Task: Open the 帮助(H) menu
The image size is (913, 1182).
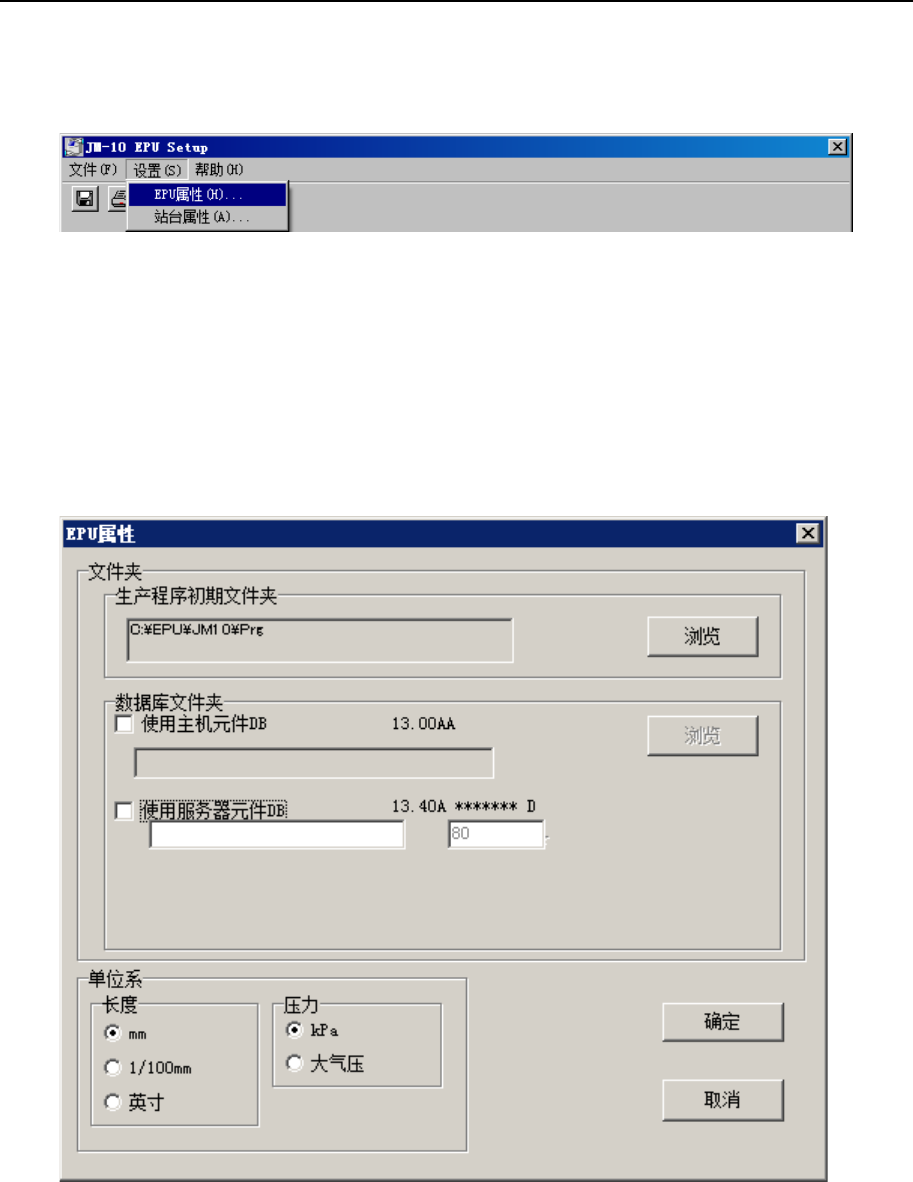Action: click(x=219, y=170)
